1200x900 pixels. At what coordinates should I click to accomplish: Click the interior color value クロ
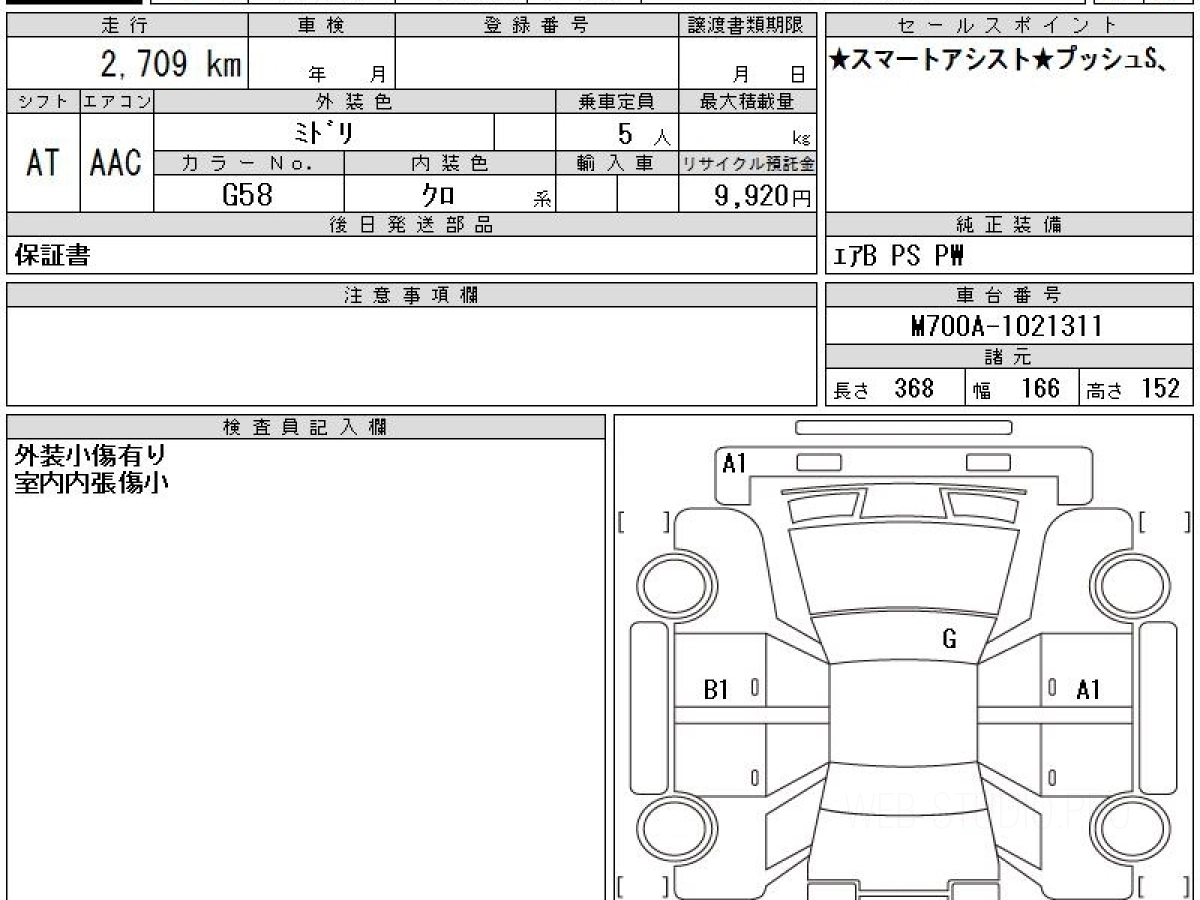coord(439,195)
